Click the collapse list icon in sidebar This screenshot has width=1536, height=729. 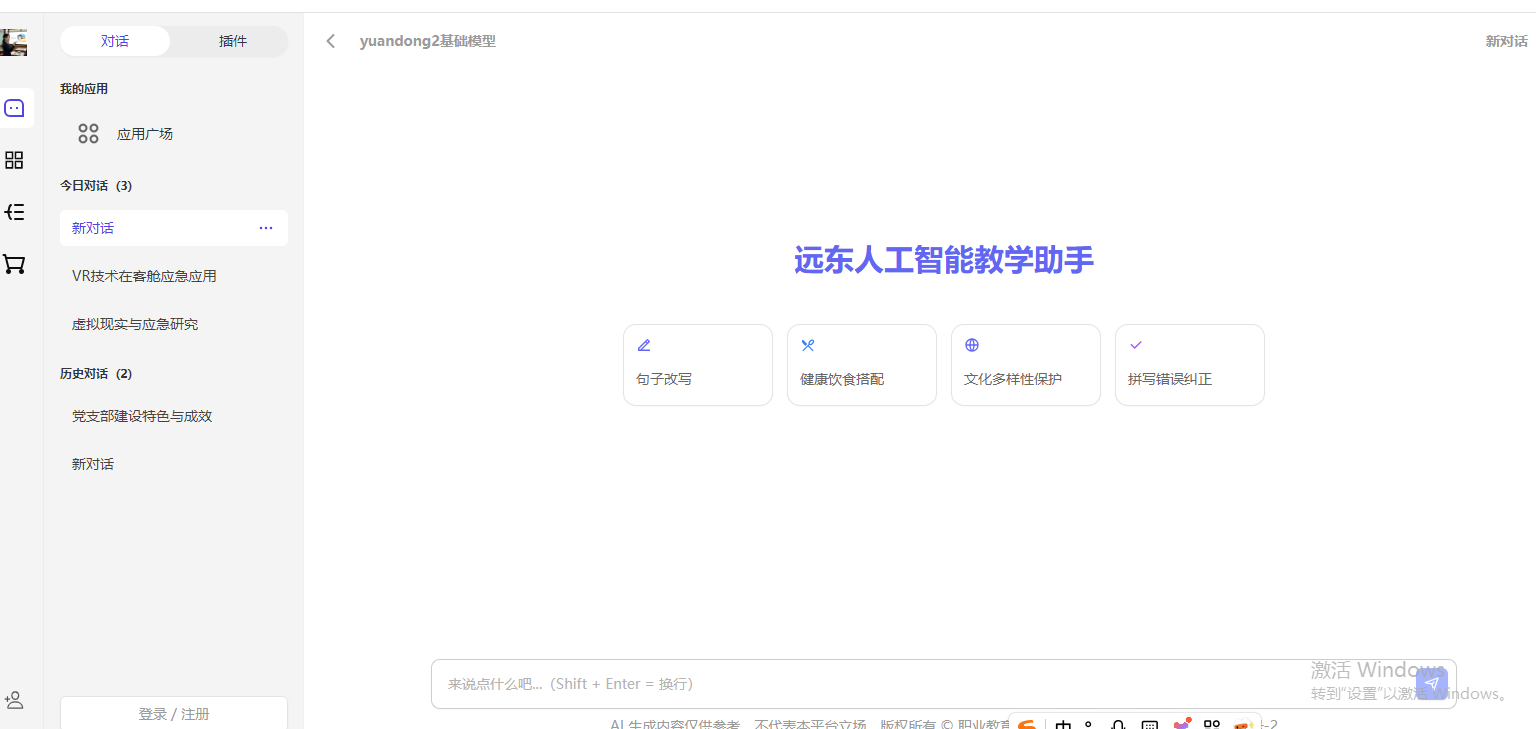pos(15,212)
